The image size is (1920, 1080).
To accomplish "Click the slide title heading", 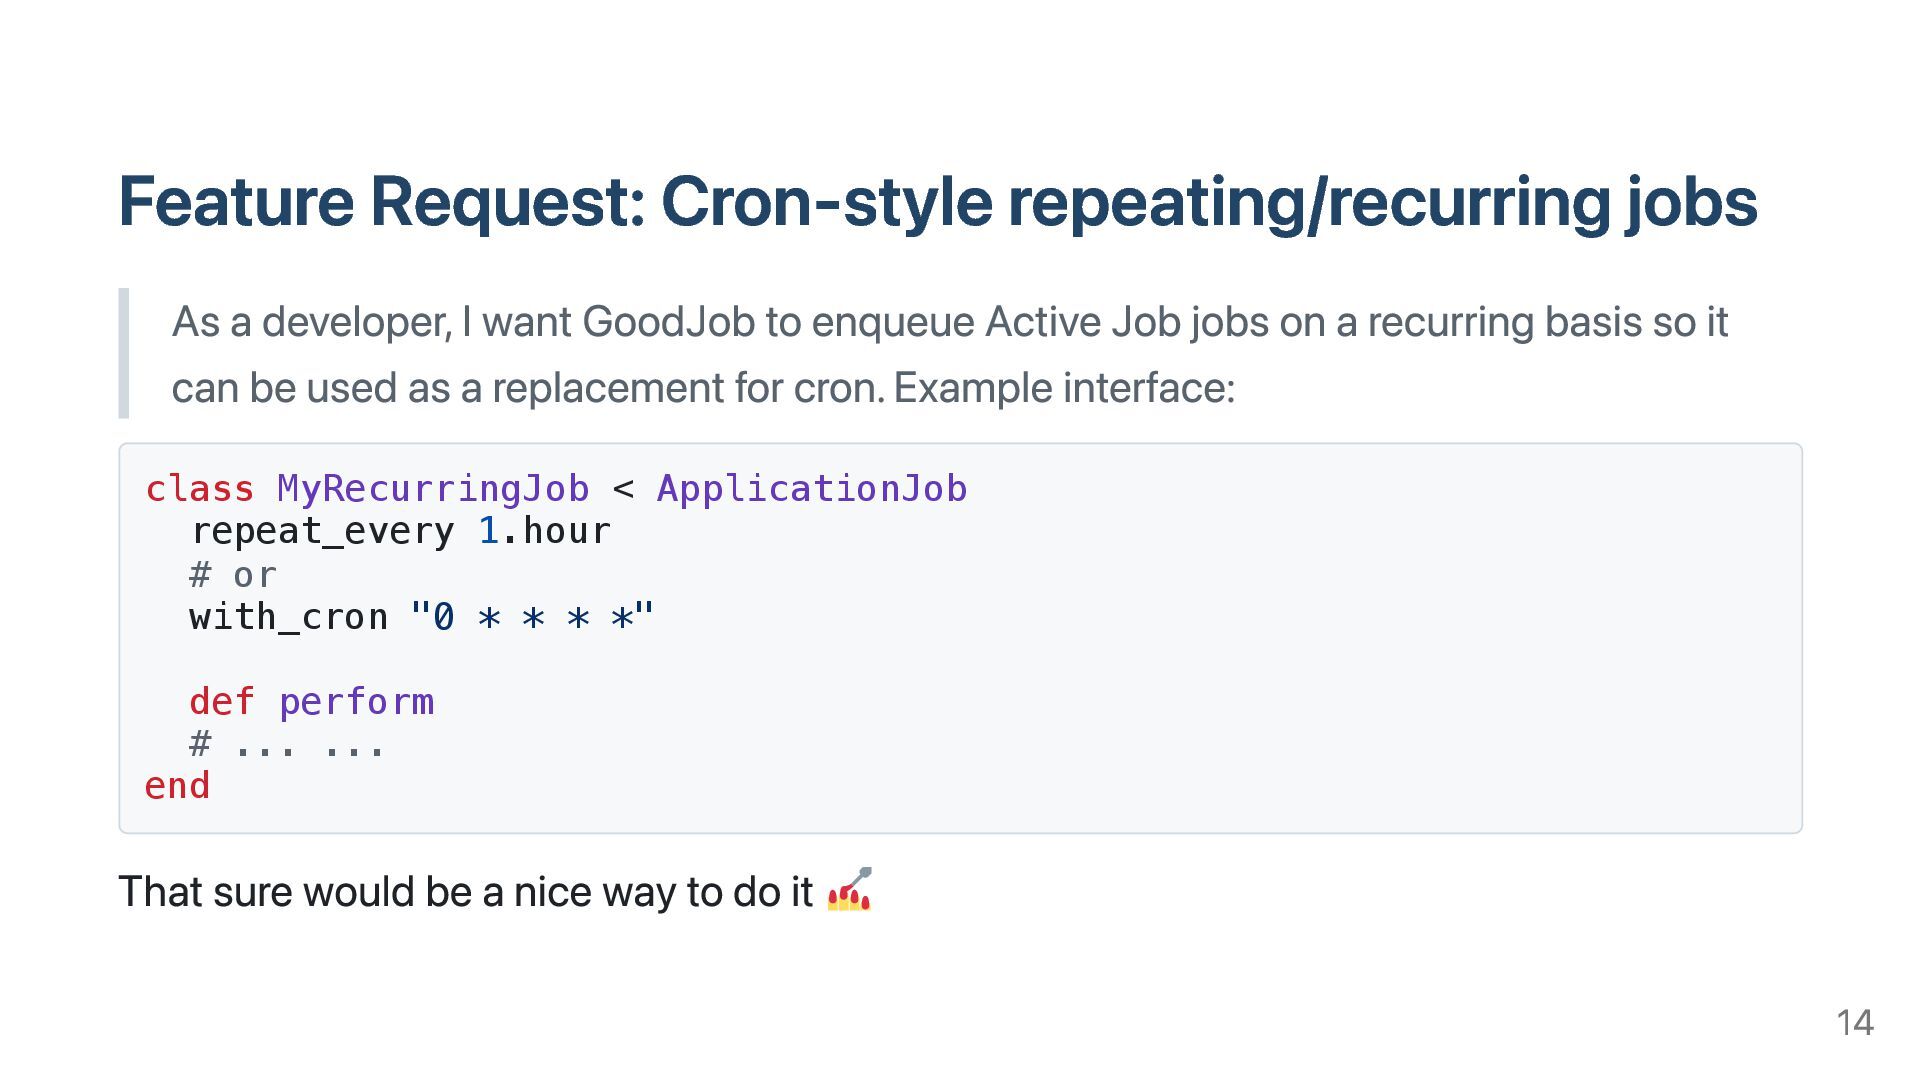I will pyautogui.click(x=937, y=201).
